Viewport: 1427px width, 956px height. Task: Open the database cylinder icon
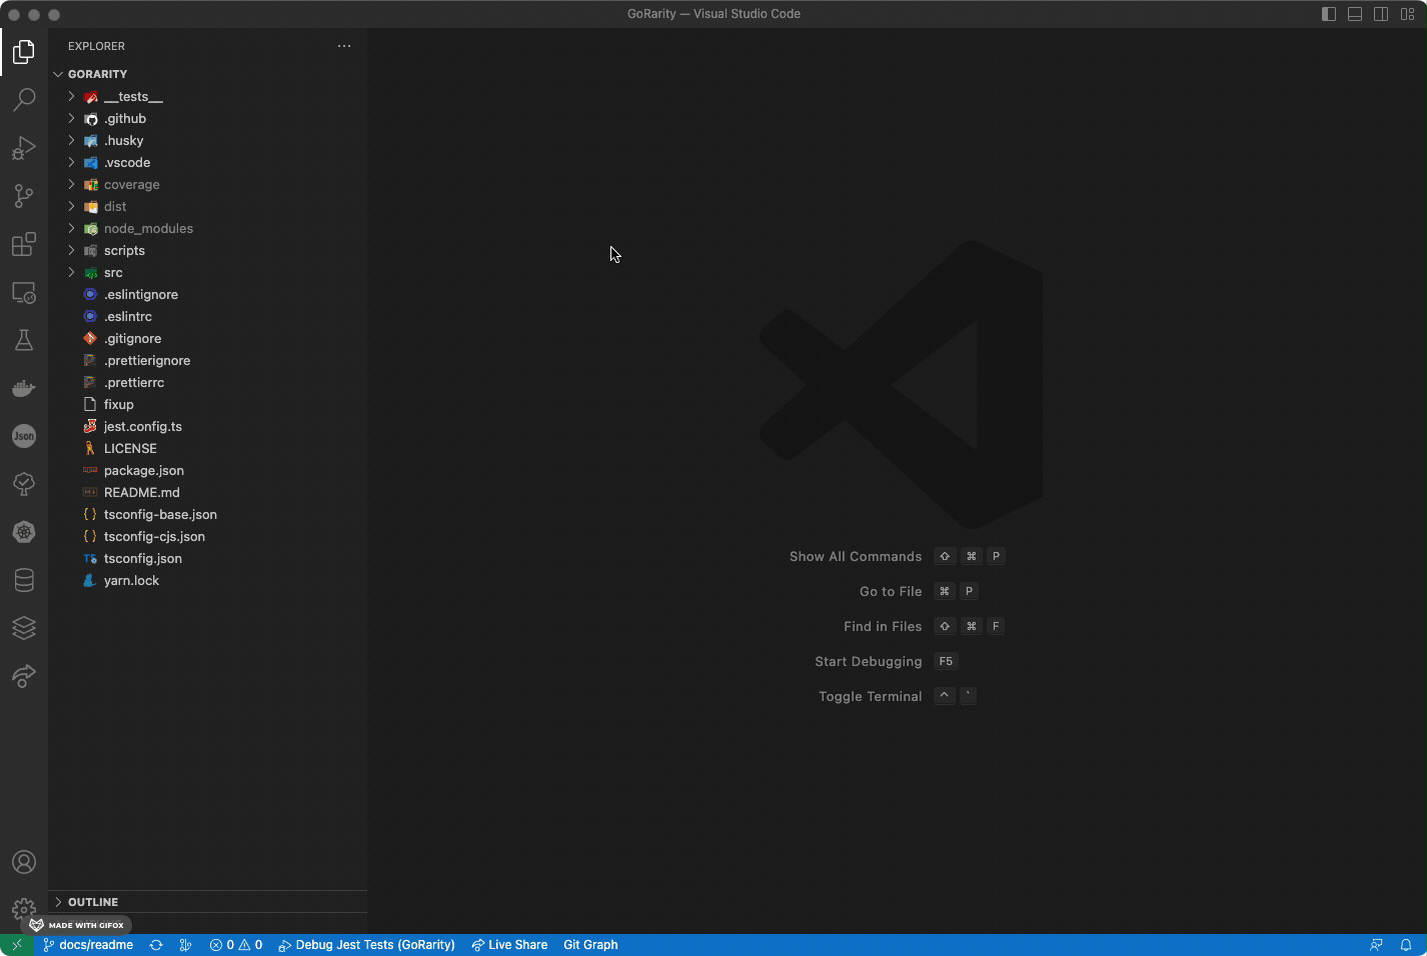[24, 580]
